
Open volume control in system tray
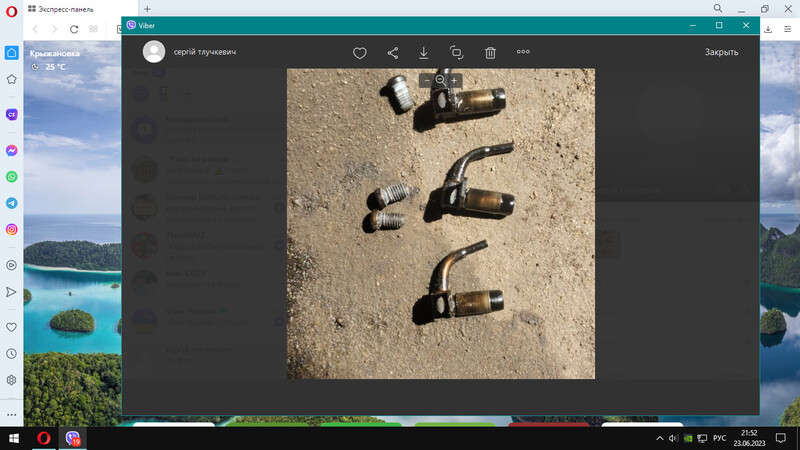click(x=673, y=438)
